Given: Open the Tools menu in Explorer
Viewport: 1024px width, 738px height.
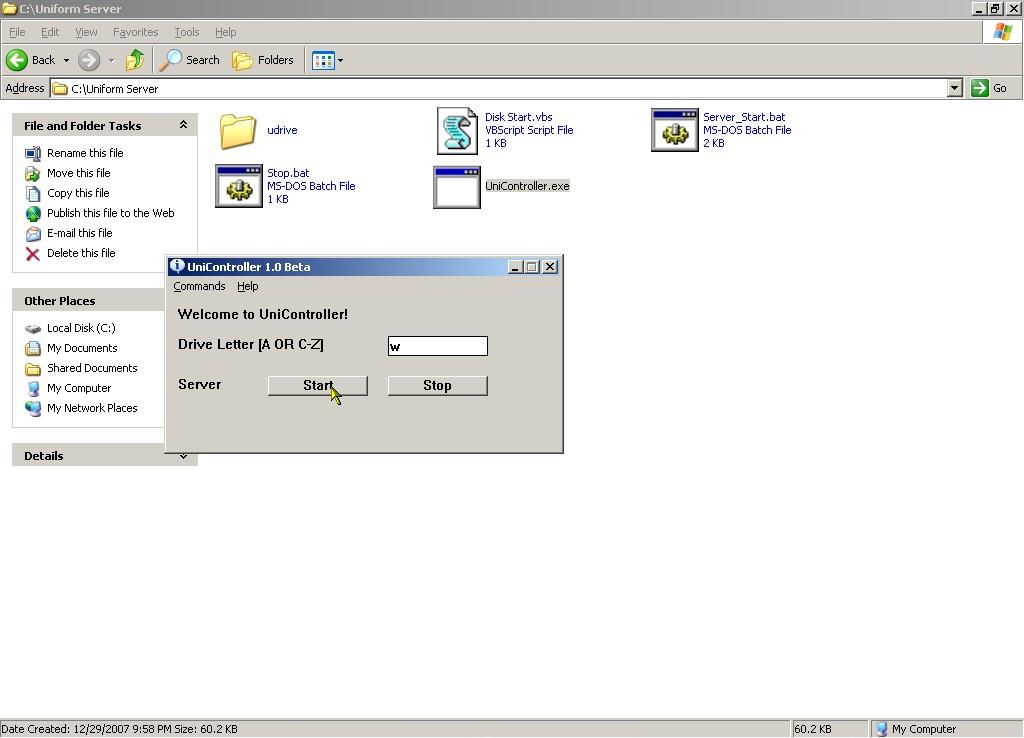Looking at the screenshot, I should [x=187, y=32].
